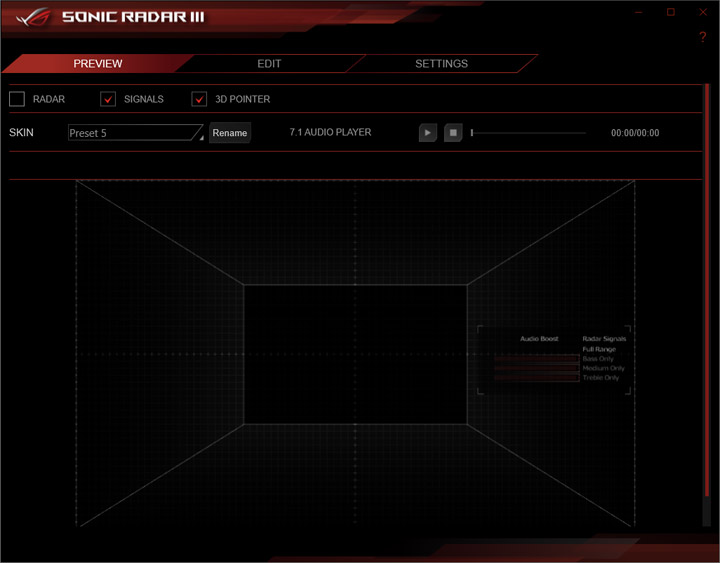Screen dimensions: 720x563
Task: Click the vertical scrollbar on right edge
Action: click(x=707, y=290)
